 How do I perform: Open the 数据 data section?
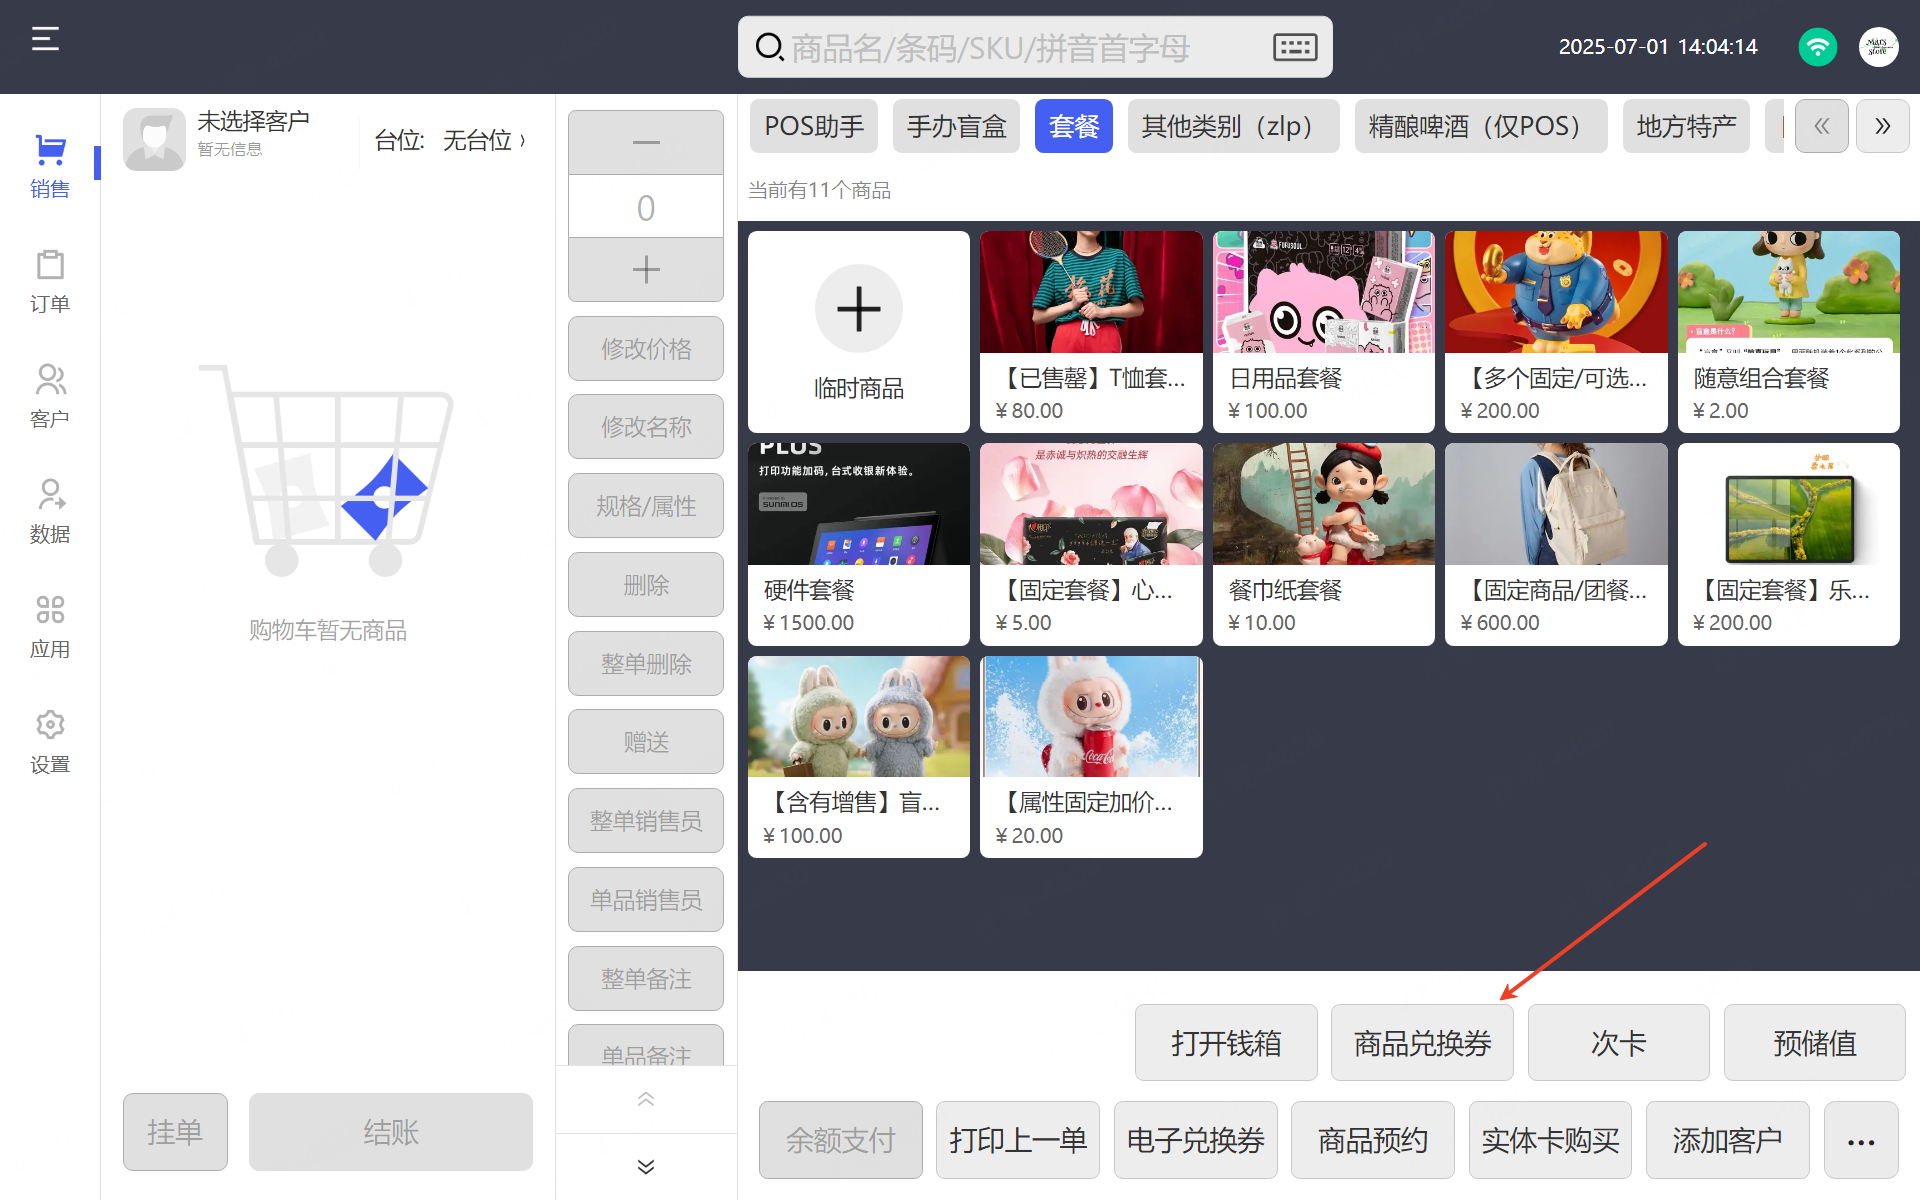pyautogui.click(x=50, y=511)
